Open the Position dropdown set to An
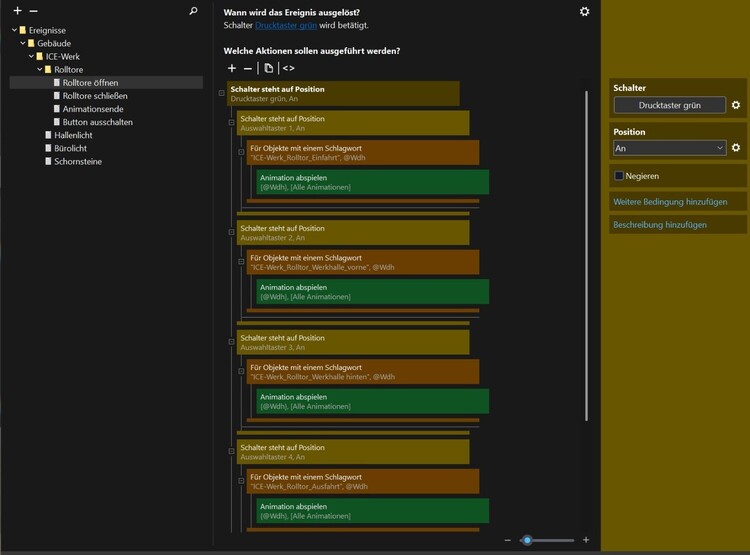Screen dimensions: 750x555 click(x=670, y=148)
